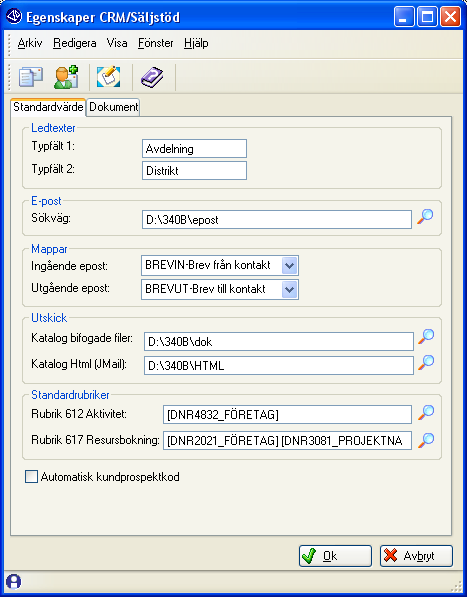Open lookup for Rubrik 612 Aktivitet
Screen dimensions: 467x597
click(426, 413)
